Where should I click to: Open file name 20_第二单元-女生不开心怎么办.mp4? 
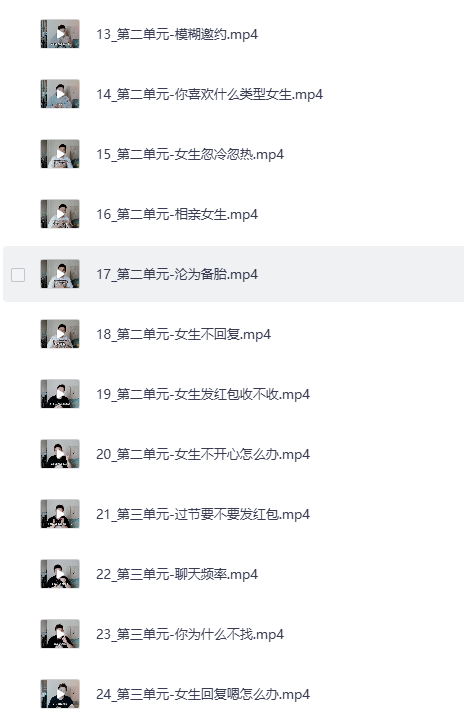203,454
